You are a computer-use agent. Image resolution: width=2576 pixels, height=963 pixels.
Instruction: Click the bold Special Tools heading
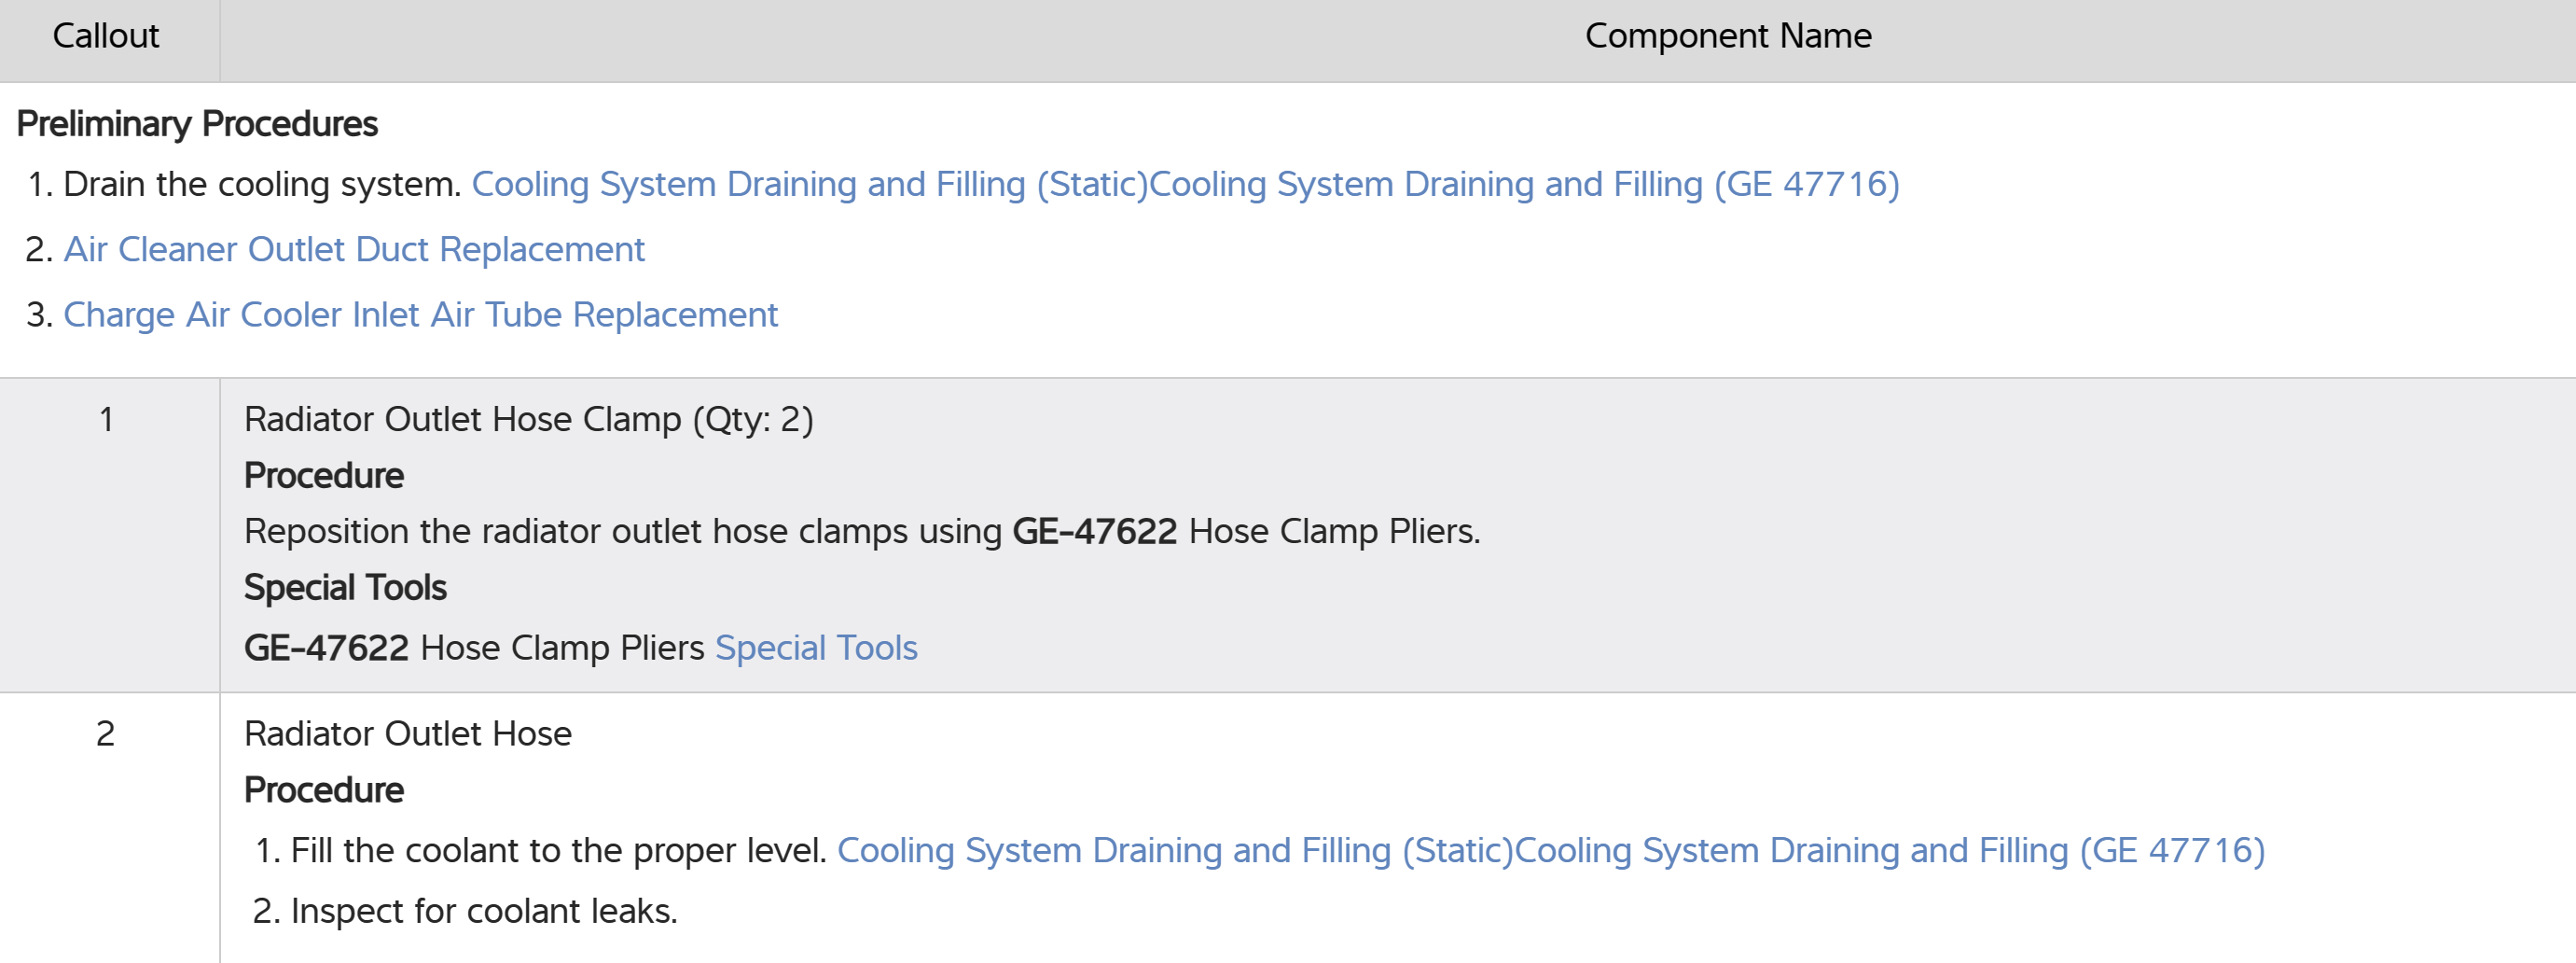pos(345,588)
